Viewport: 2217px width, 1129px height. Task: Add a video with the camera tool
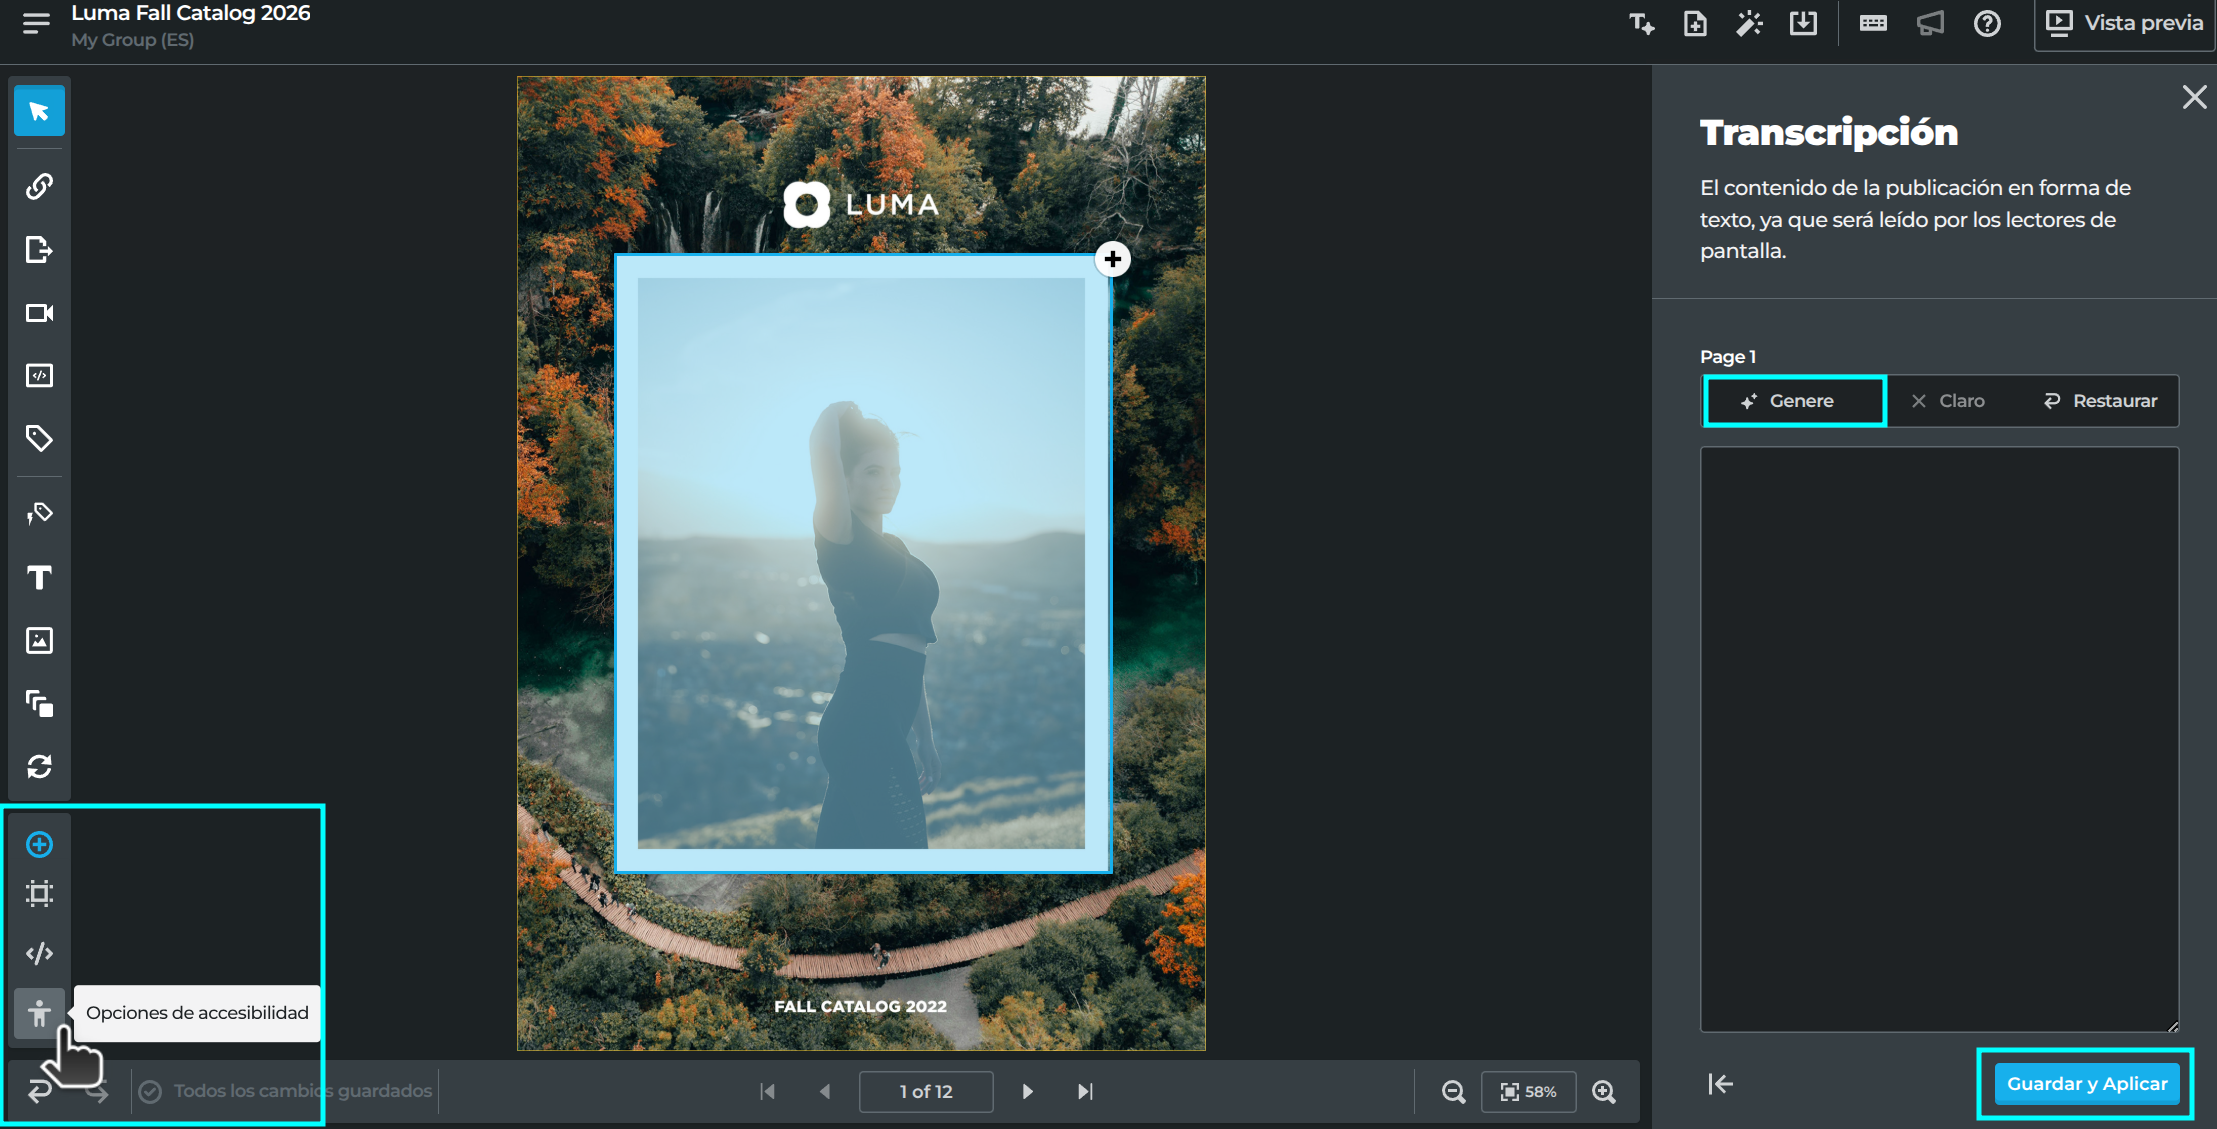pos(39,313)
